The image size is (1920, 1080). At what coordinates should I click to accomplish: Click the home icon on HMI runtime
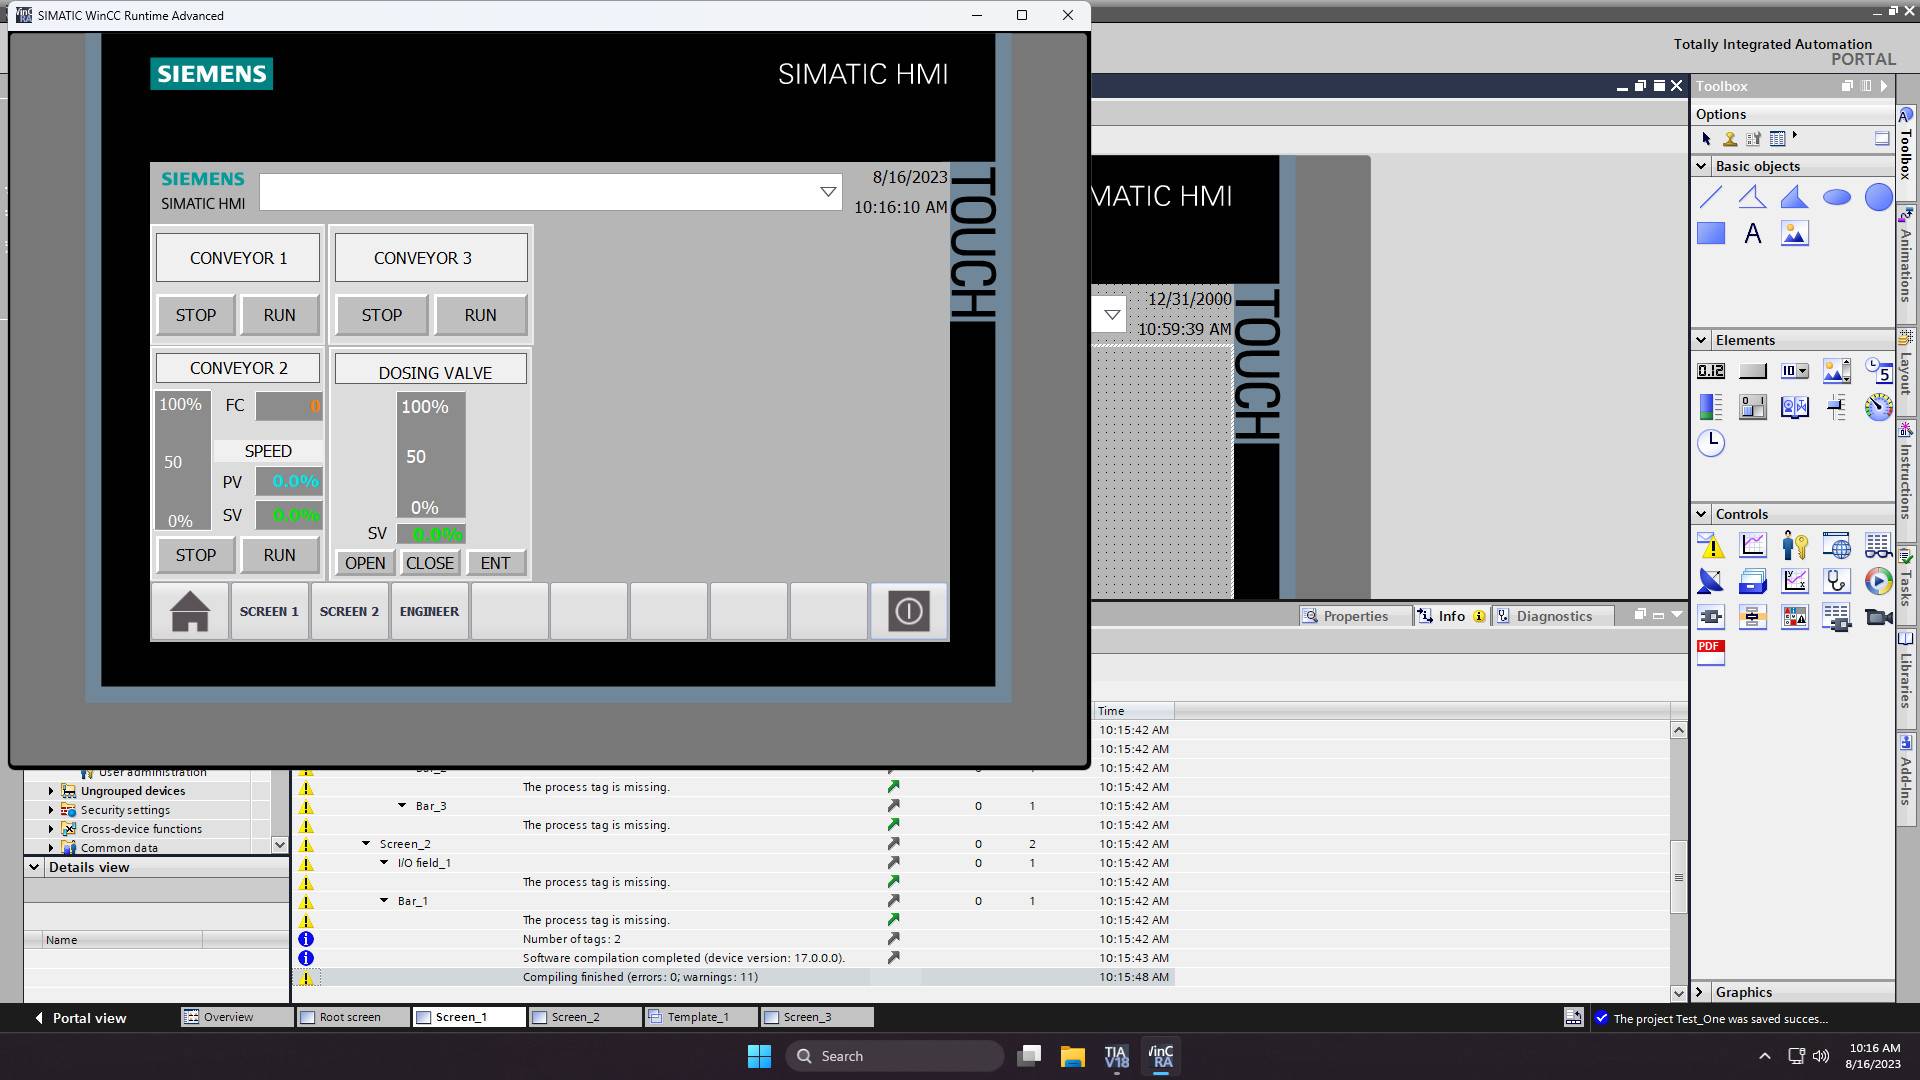tap(190, 611)
